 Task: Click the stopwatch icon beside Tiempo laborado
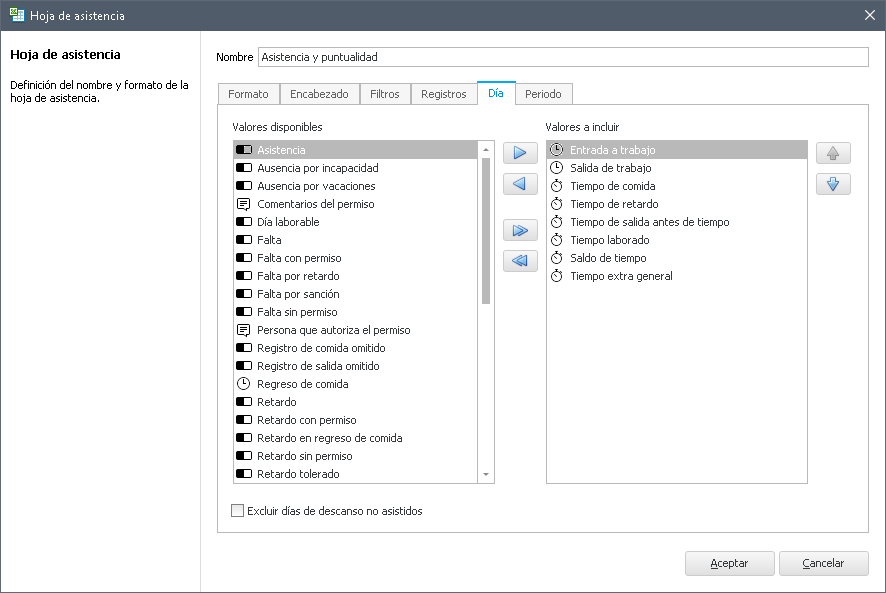557,240
